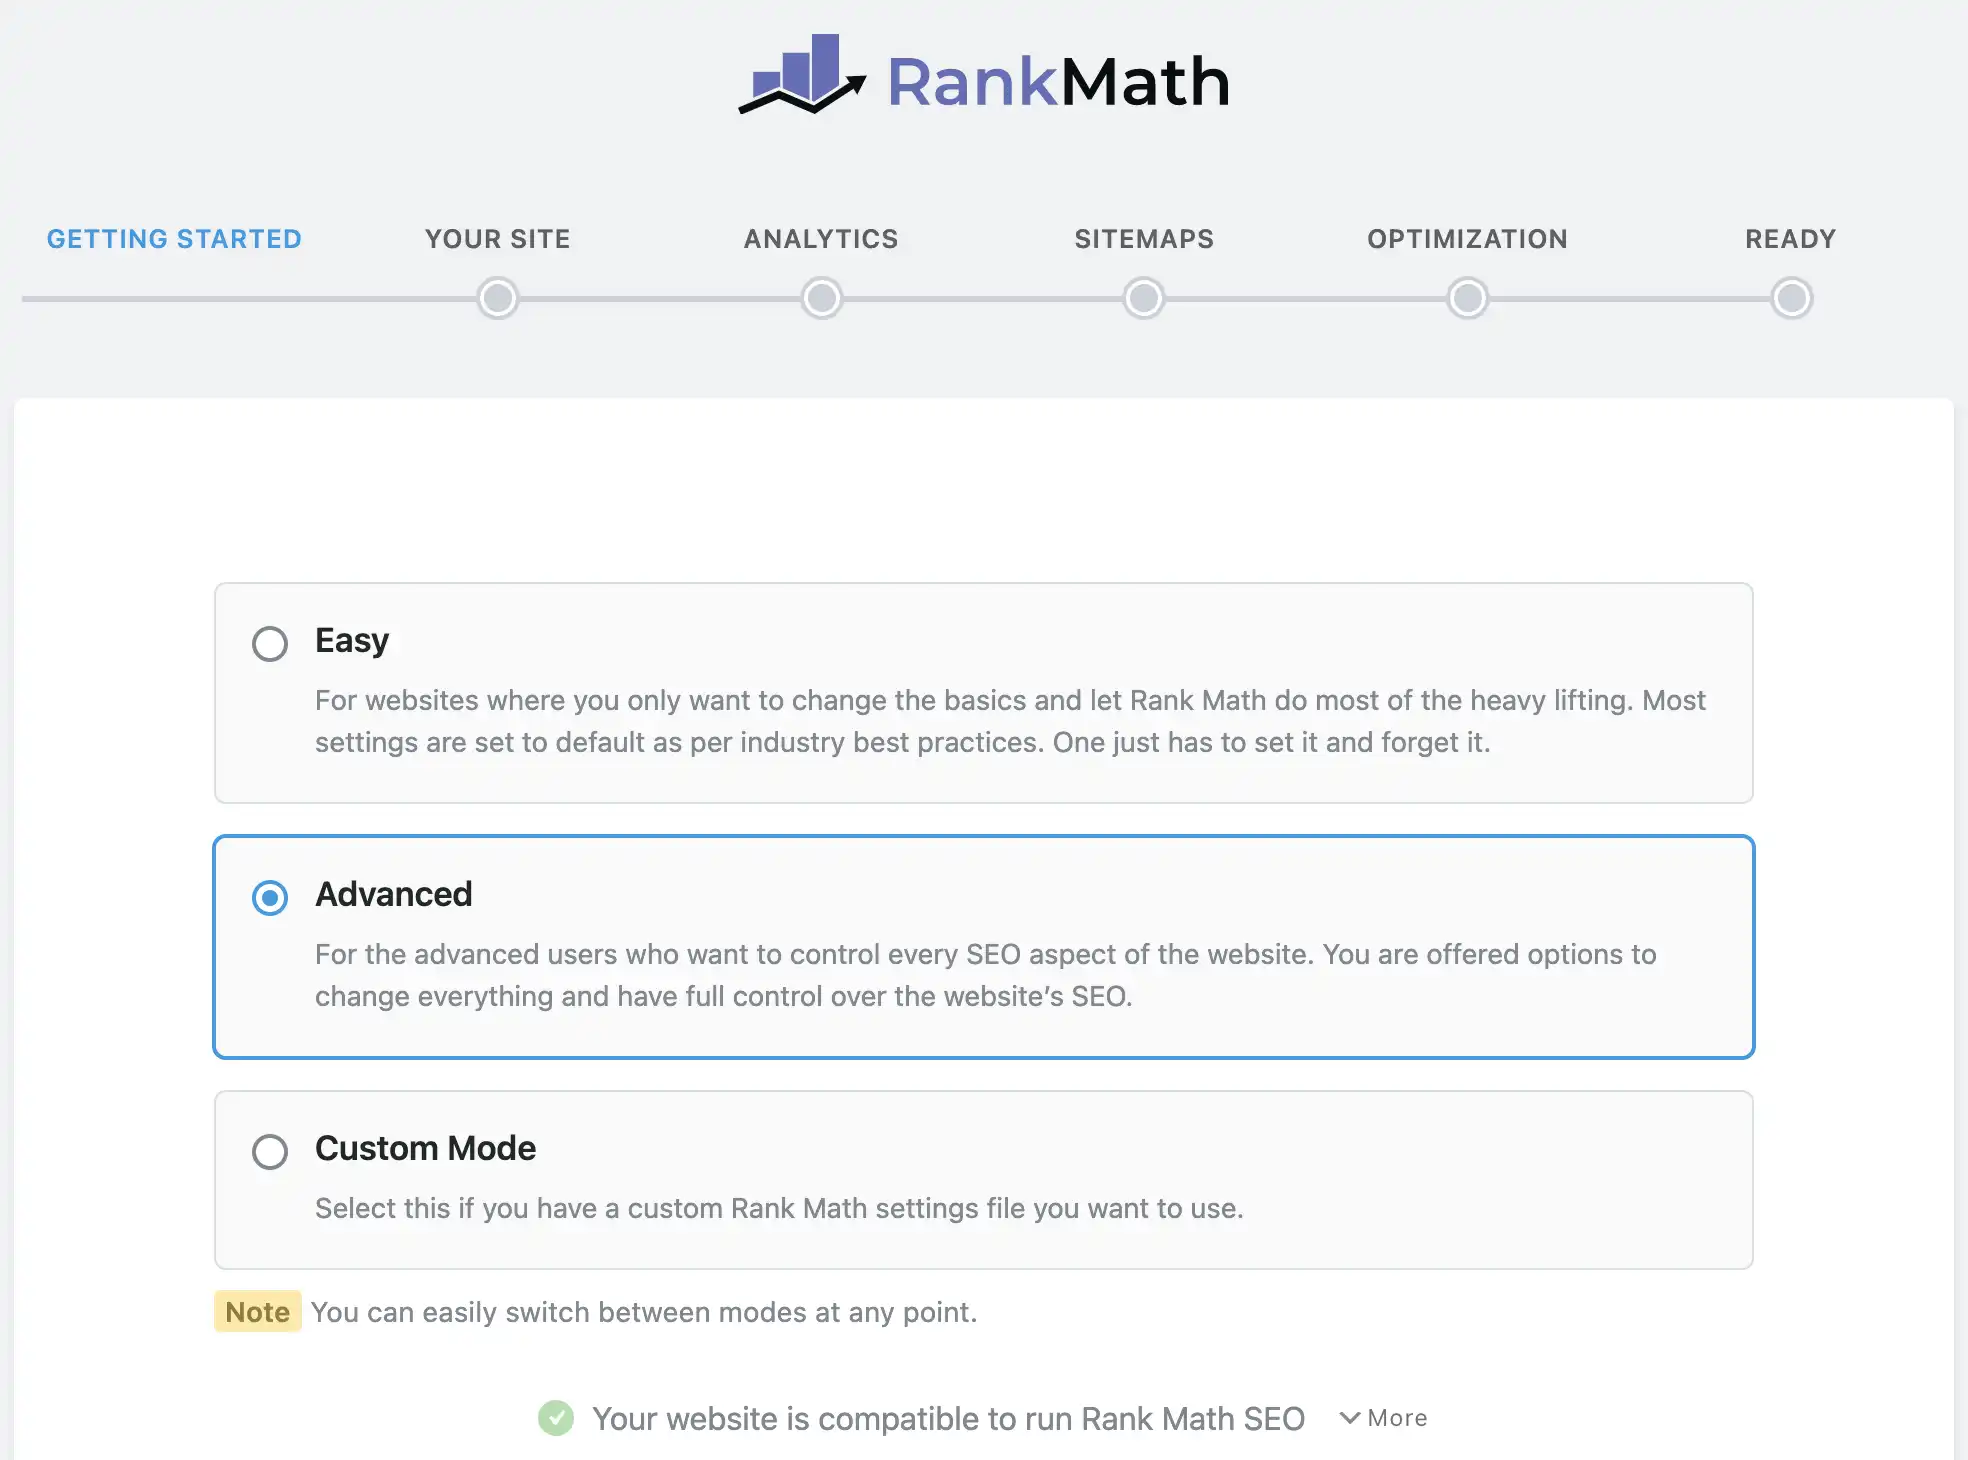Select the Easy mode radio button
The height and width of the screenshot is (1460, 1968).
click(x=270, y=643)
